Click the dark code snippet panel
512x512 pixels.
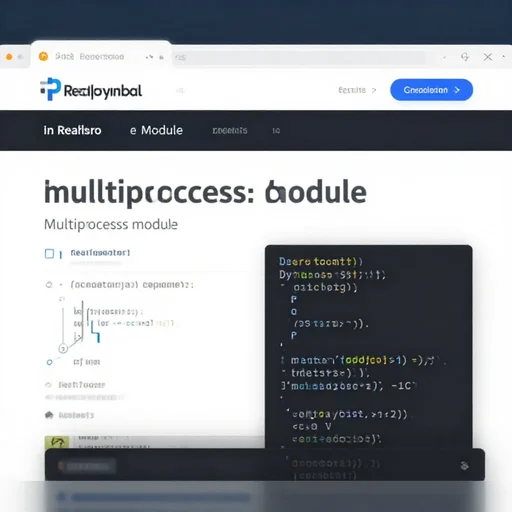point(368,348)
